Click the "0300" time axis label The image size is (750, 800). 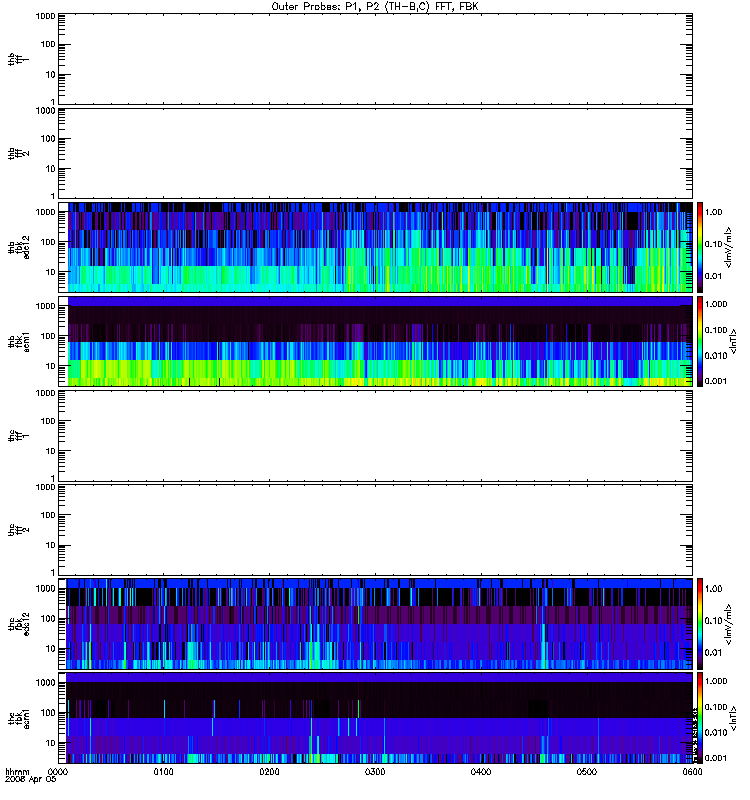(375, 772)
